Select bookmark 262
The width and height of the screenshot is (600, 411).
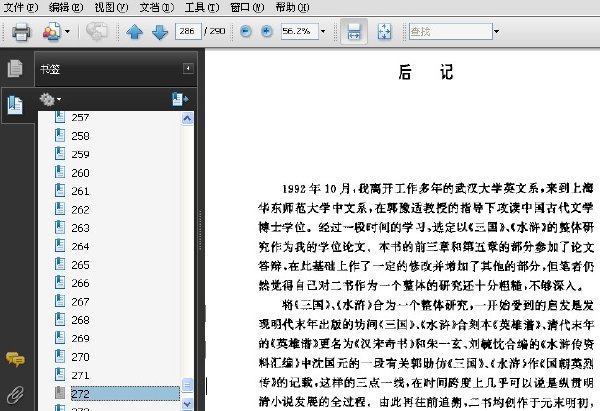click(80, 210)
